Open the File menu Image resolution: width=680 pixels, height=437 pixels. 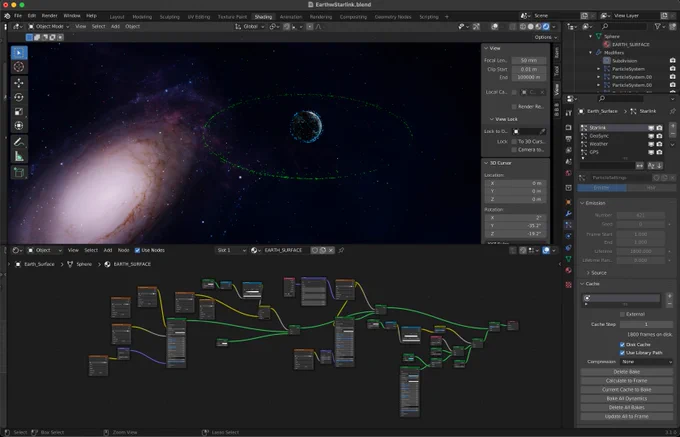coord(18,16)
